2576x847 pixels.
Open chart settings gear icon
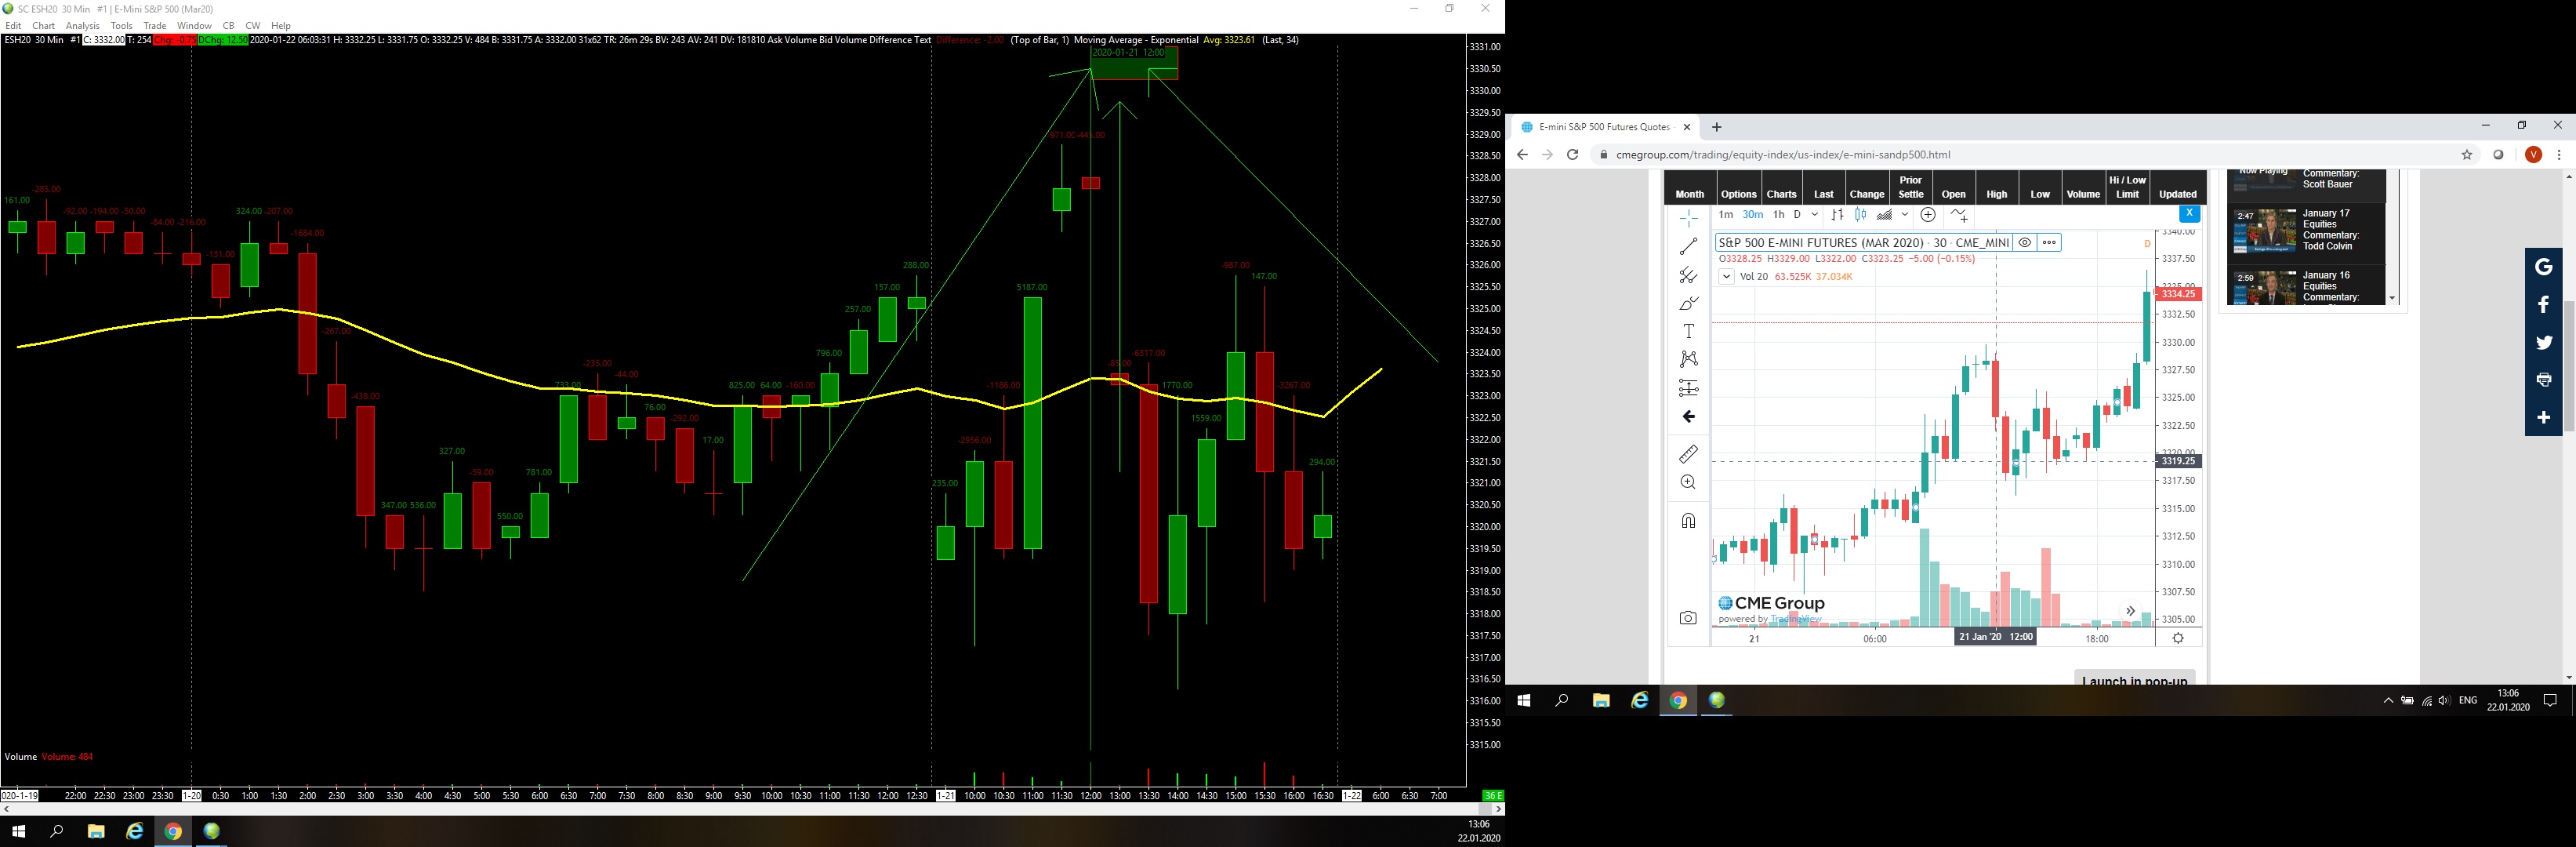(2178, 638)
